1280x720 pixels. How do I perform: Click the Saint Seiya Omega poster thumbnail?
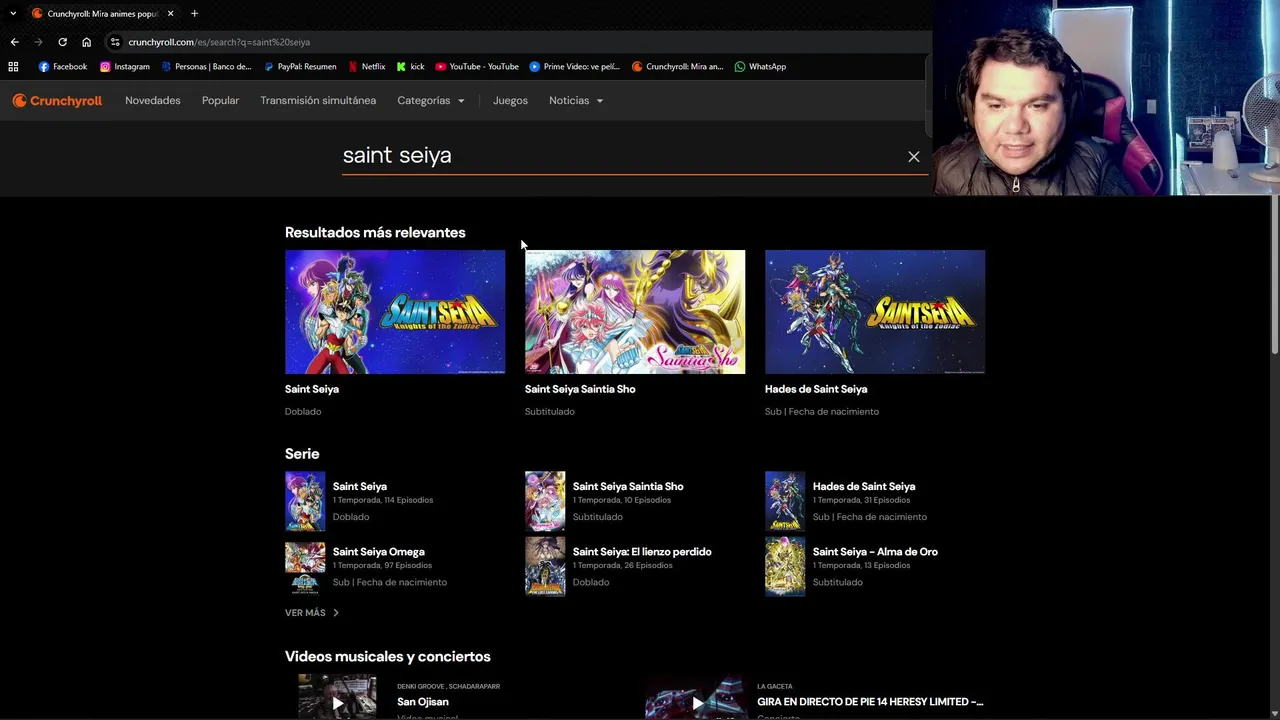point(305,567)
